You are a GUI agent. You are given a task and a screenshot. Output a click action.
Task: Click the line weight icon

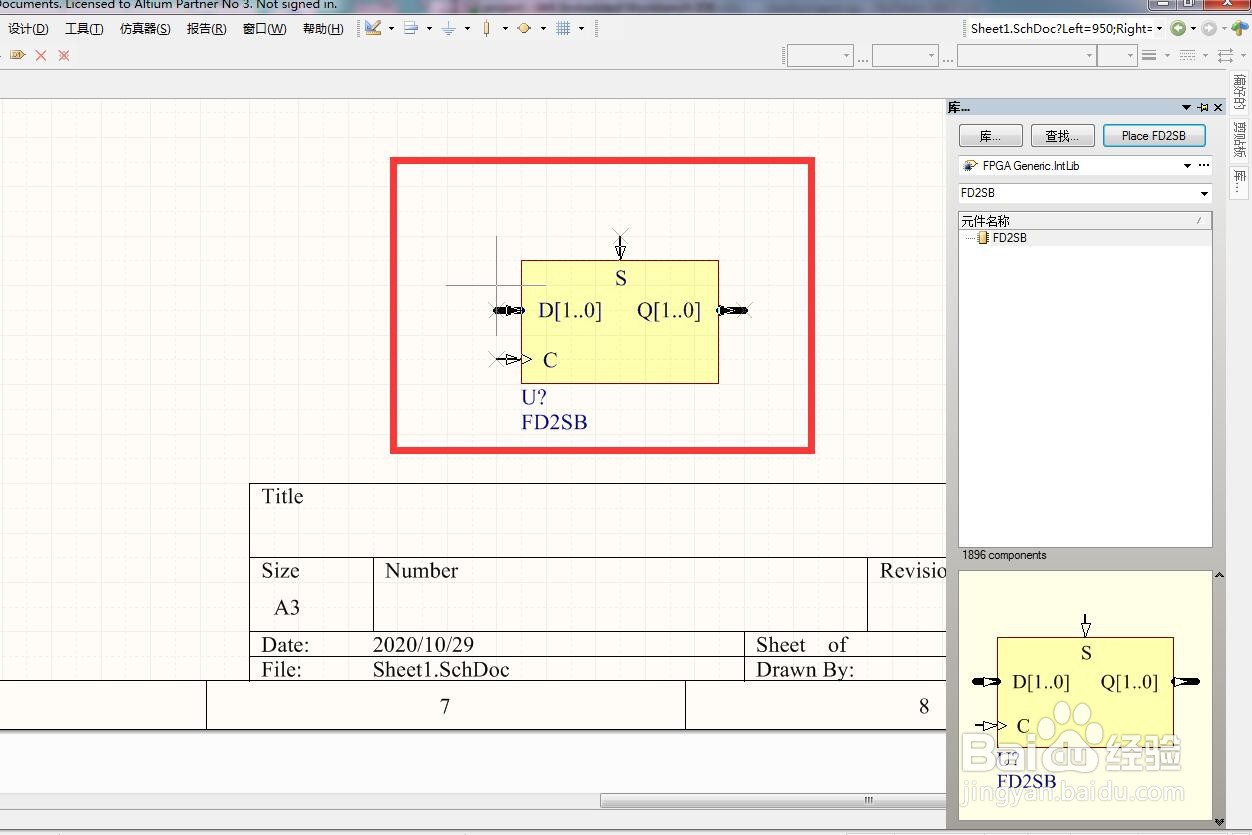pyautogui.click(x=1150, y=56)
